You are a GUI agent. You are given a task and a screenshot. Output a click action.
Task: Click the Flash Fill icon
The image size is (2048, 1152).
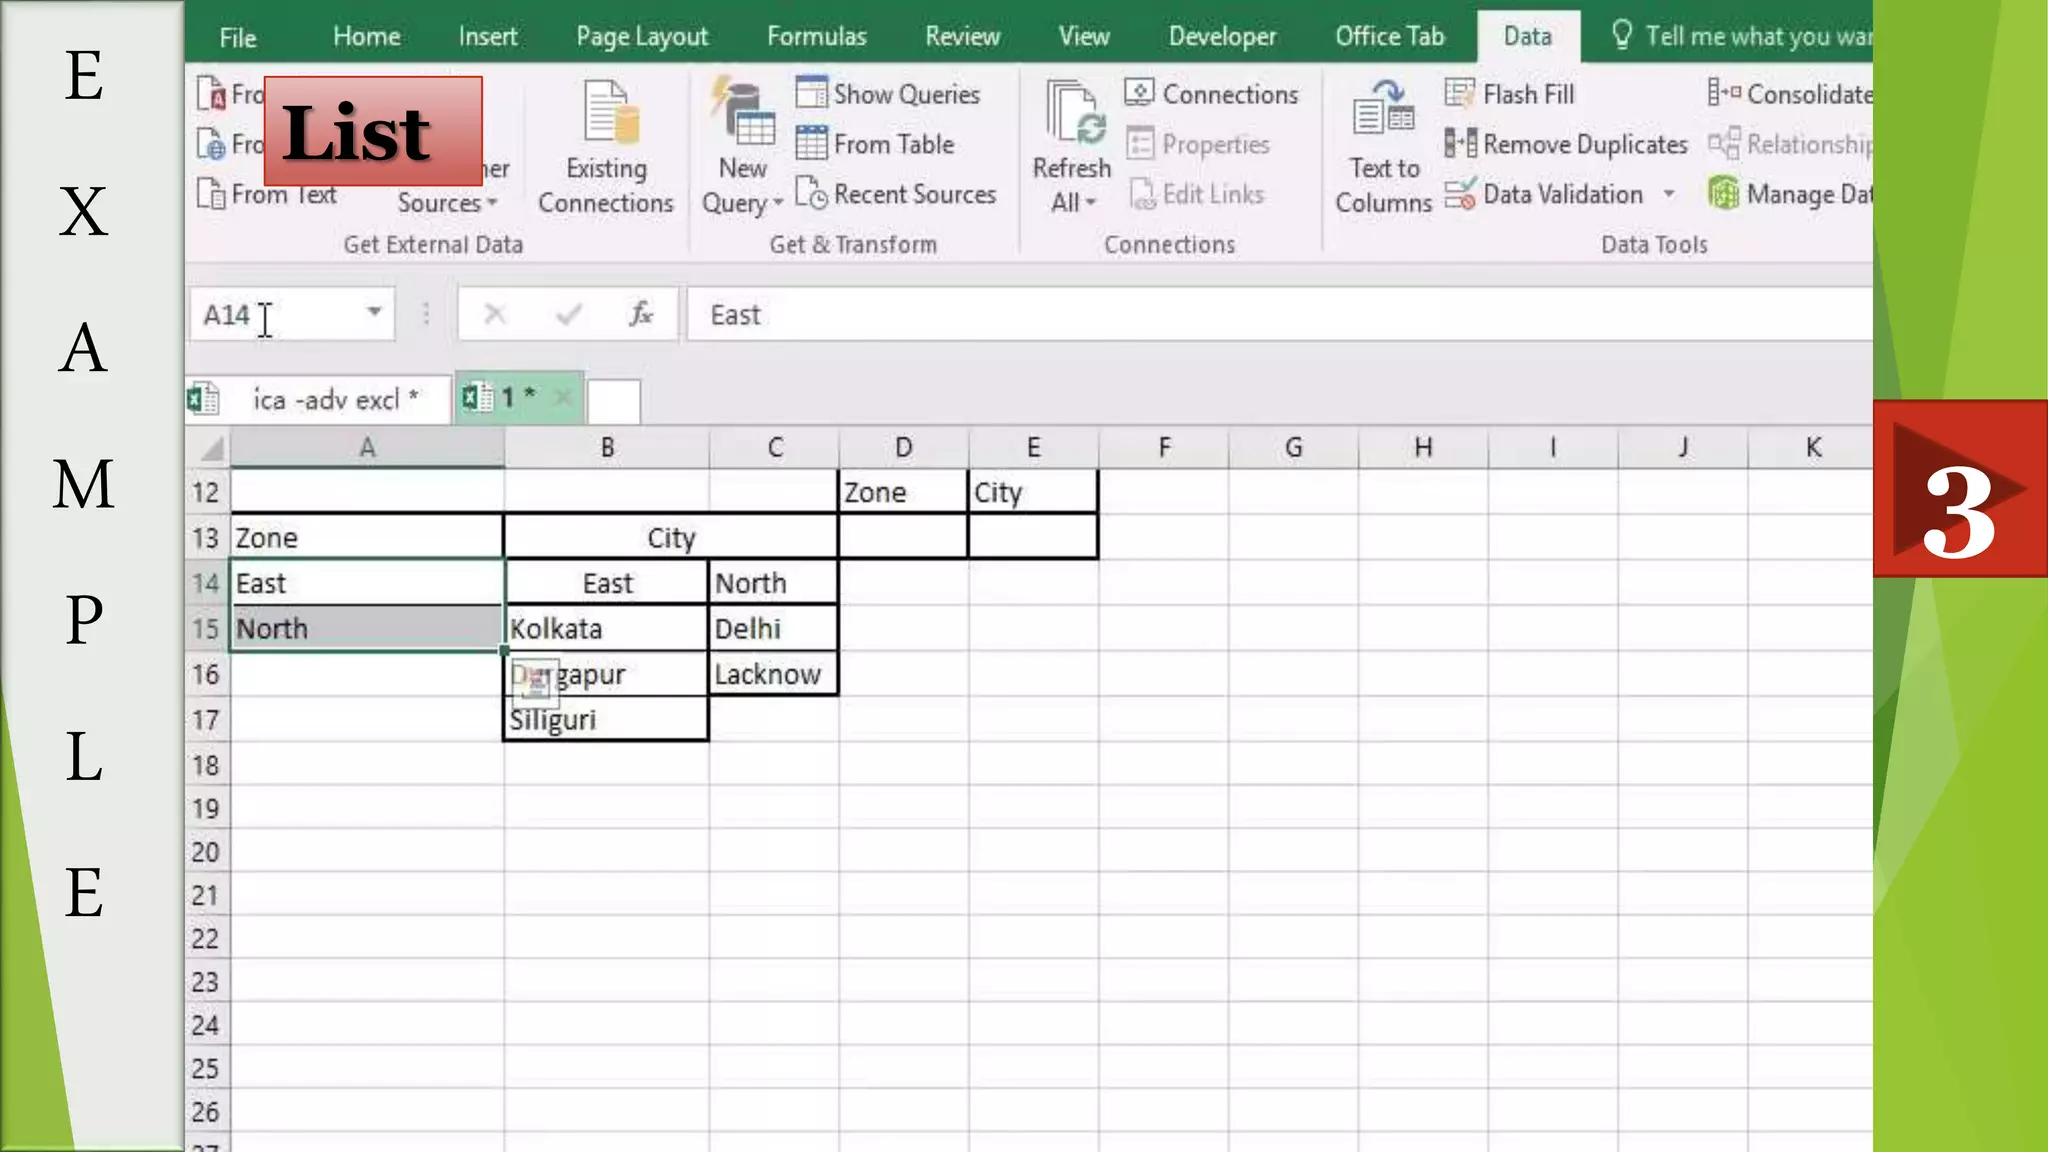click(1459, 94)
